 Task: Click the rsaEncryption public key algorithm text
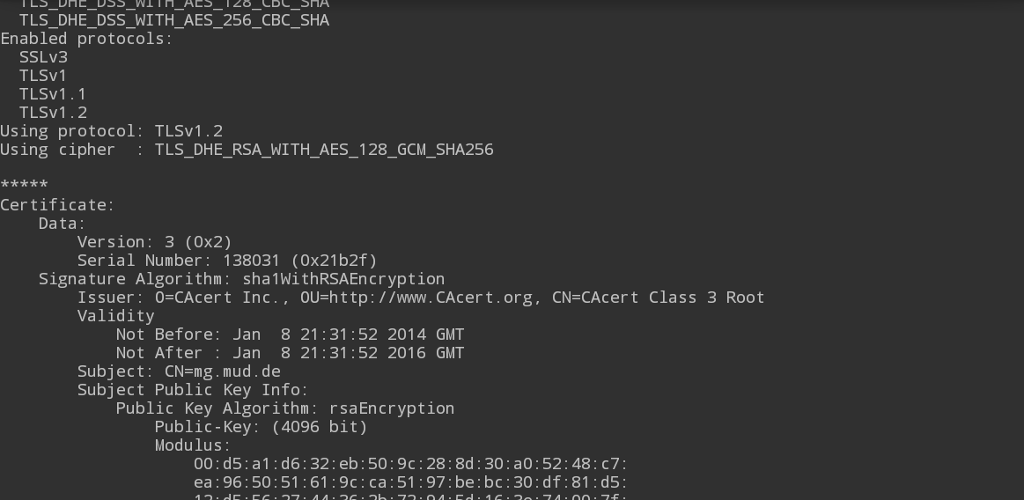pyautogui.click(x=391, y=409)
